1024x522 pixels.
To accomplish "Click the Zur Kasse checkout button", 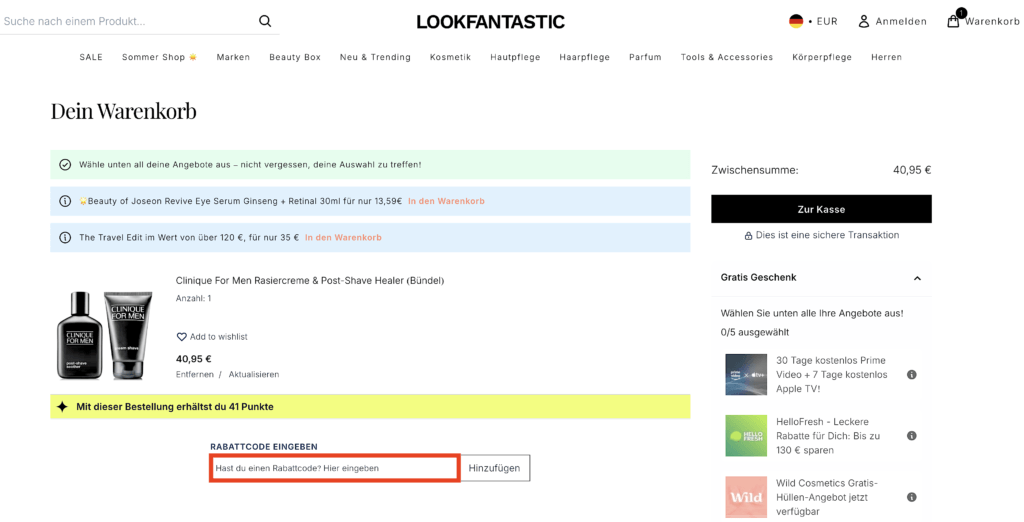I will (821, 209).
